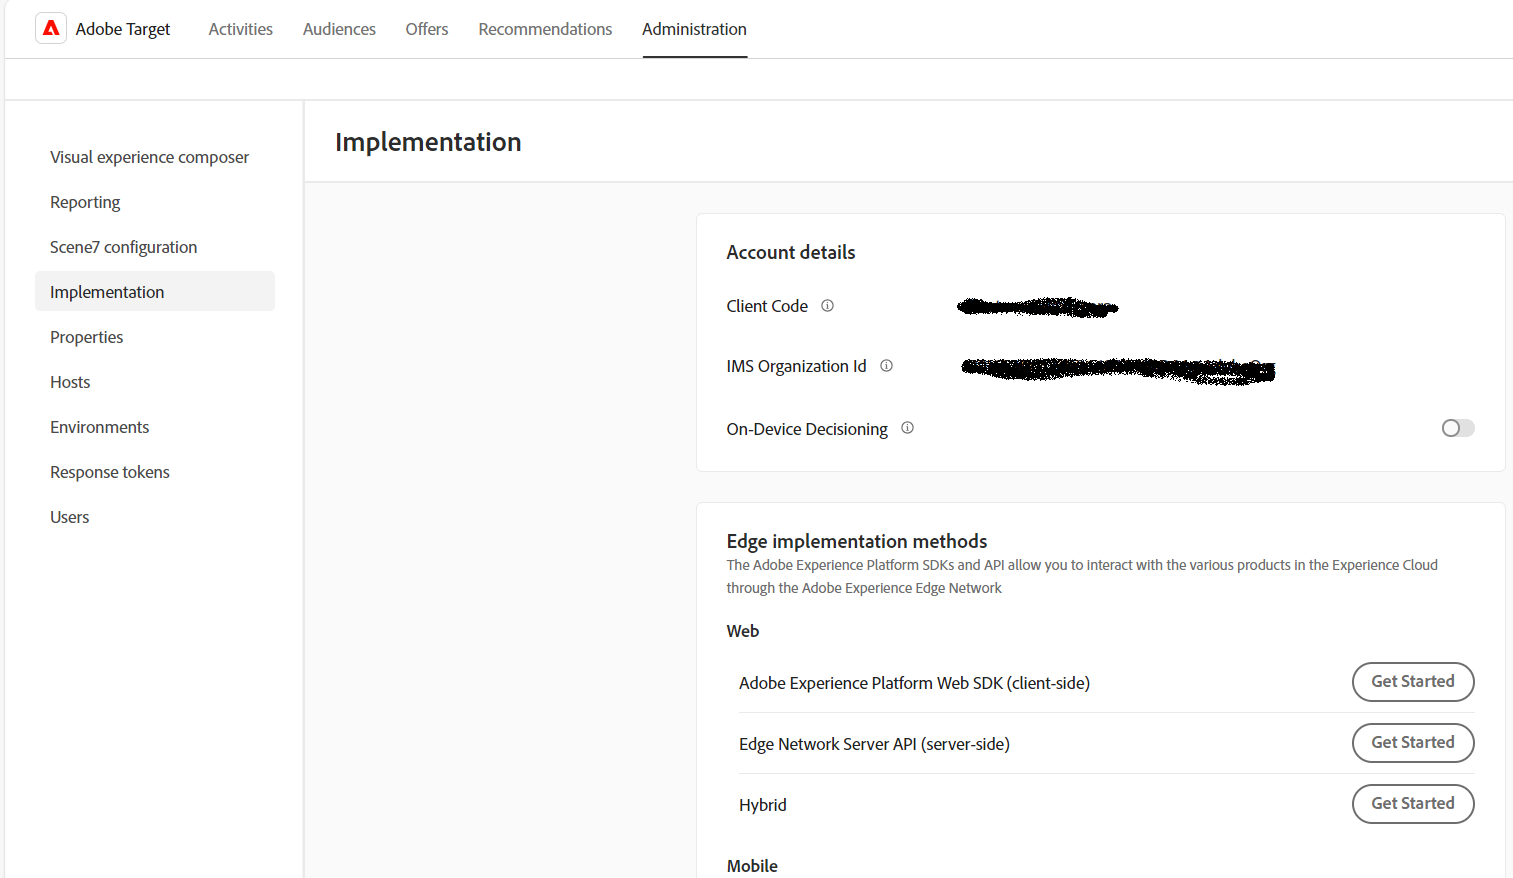Image resolution: width=1513 pixels, height=878 pixels.
Task: Get Started with Hybrid method
Action: click(1413, 804)
